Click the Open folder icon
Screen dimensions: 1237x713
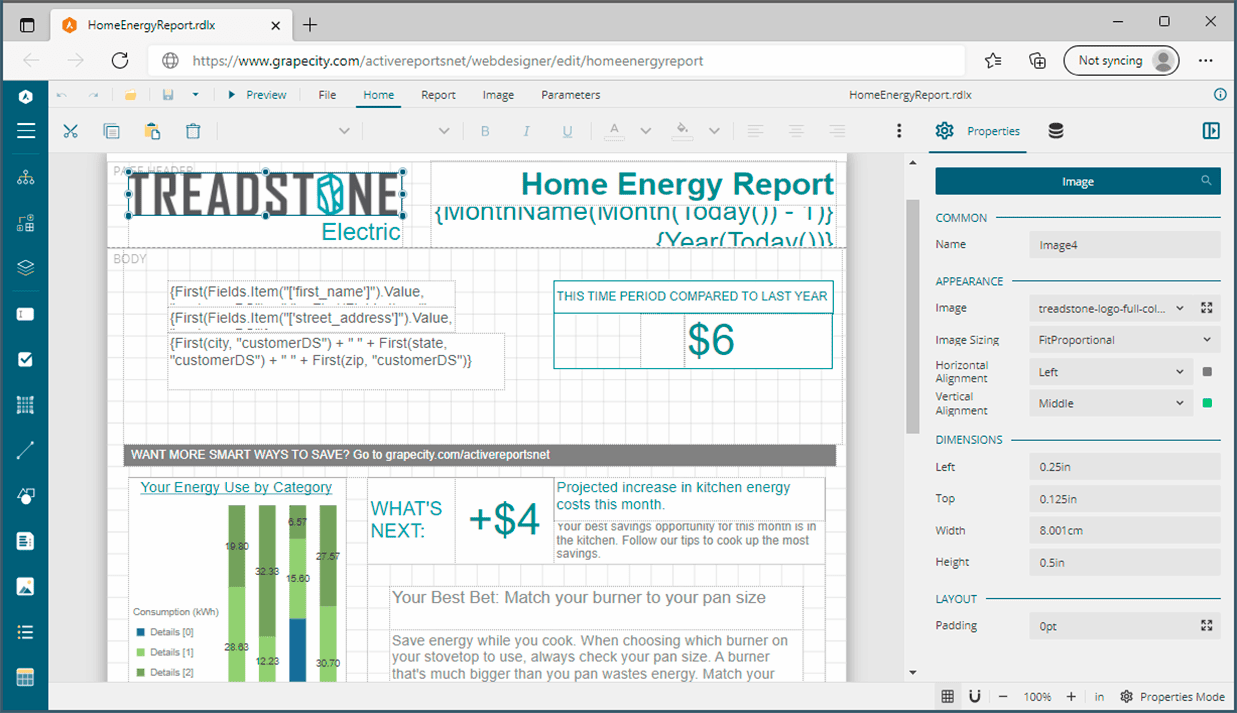[130, 95]
